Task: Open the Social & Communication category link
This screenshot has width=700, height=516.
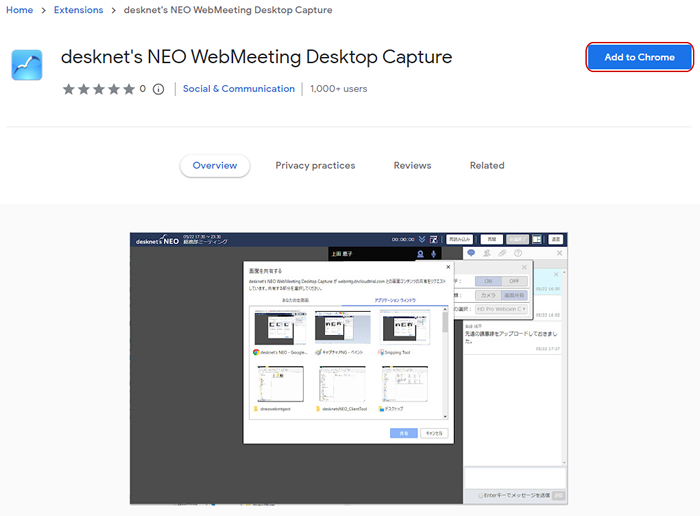Action: pos(239,89)
